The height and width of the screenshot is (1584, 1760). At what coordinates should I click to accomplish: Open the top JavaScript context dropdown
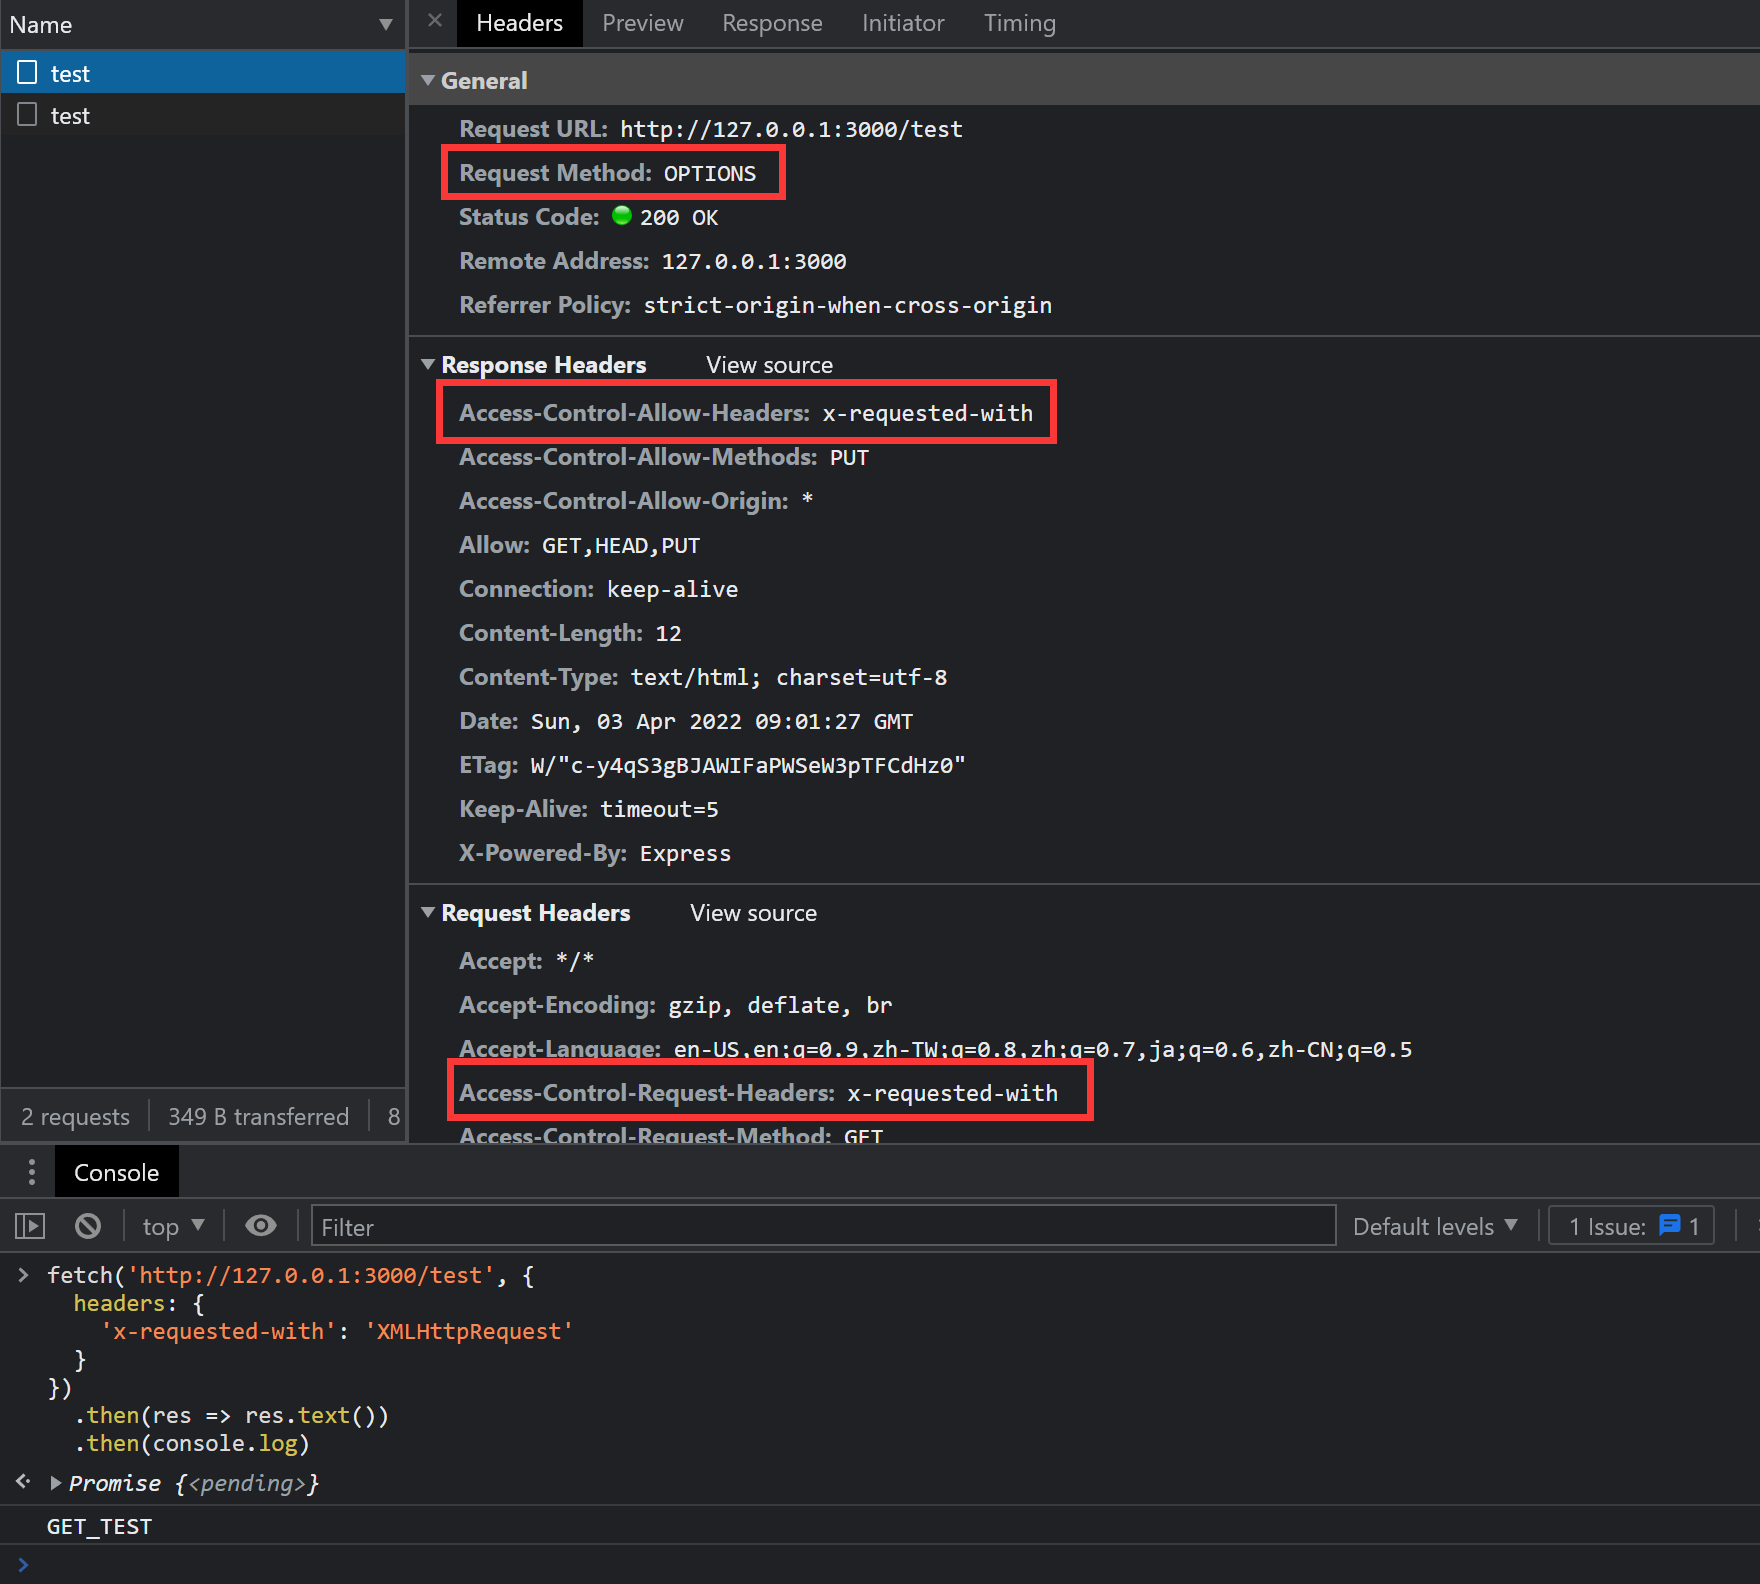[x=173, y=1226]
